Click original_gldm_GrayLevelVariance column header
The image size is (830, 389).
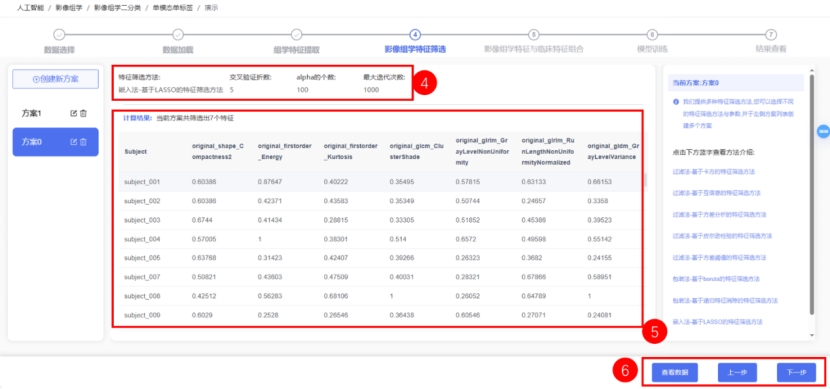613,151
